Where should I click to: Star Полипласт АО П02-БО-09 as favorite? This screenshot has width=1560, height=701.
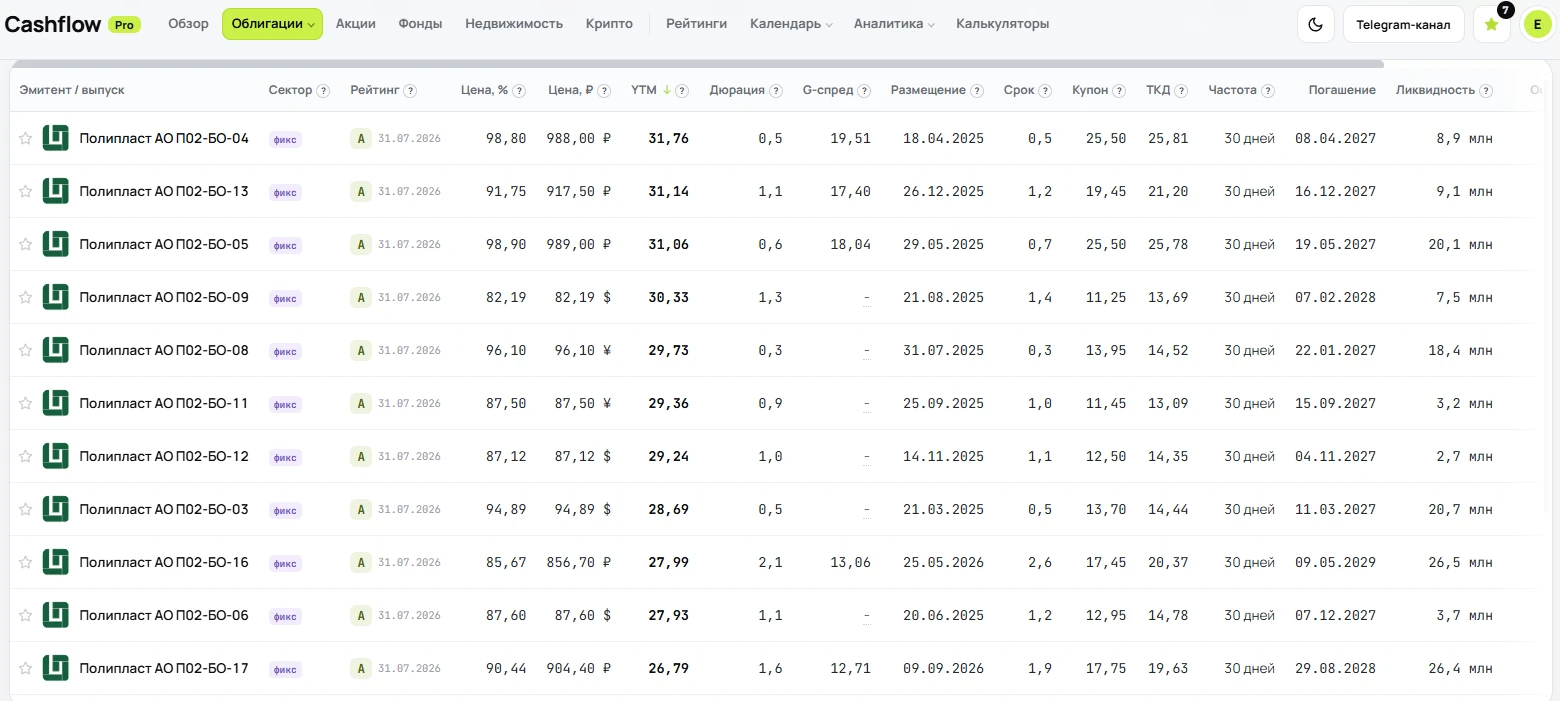click(26, 298)
